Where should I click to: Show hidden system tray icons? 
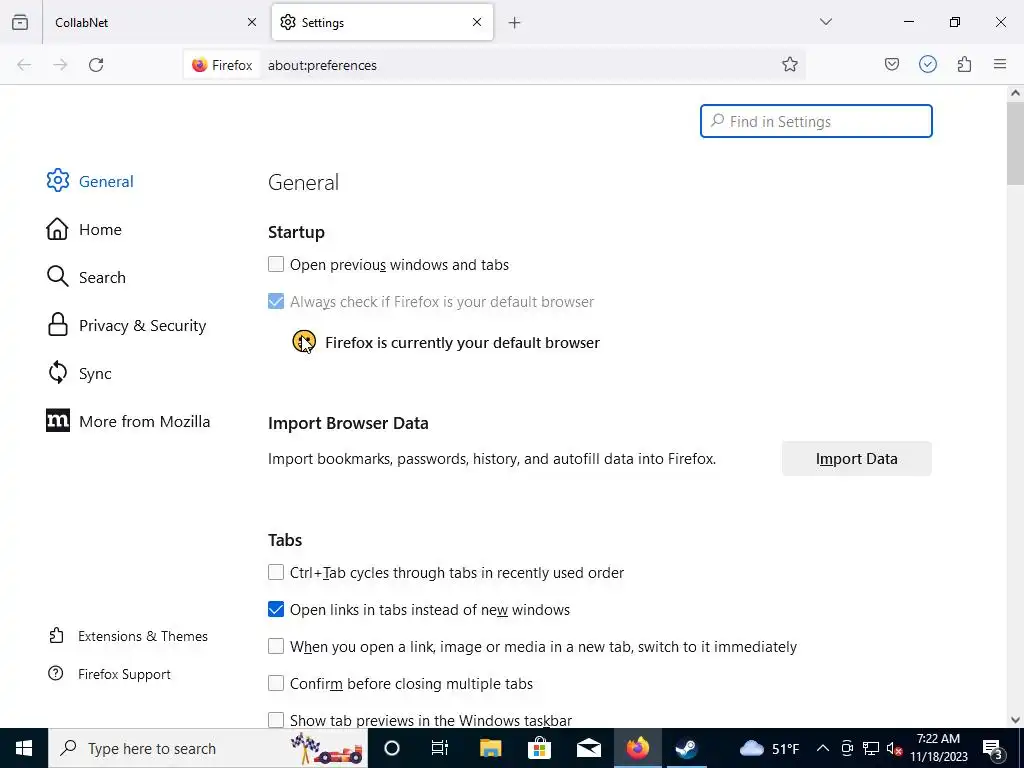click(823, 748)
